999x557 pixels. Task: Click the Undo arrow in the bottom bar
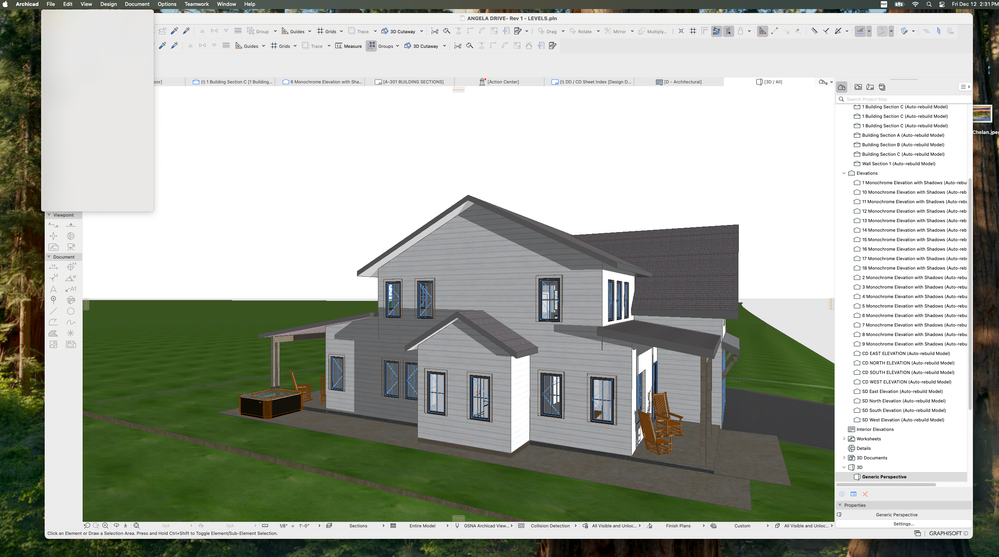[87, 526]
